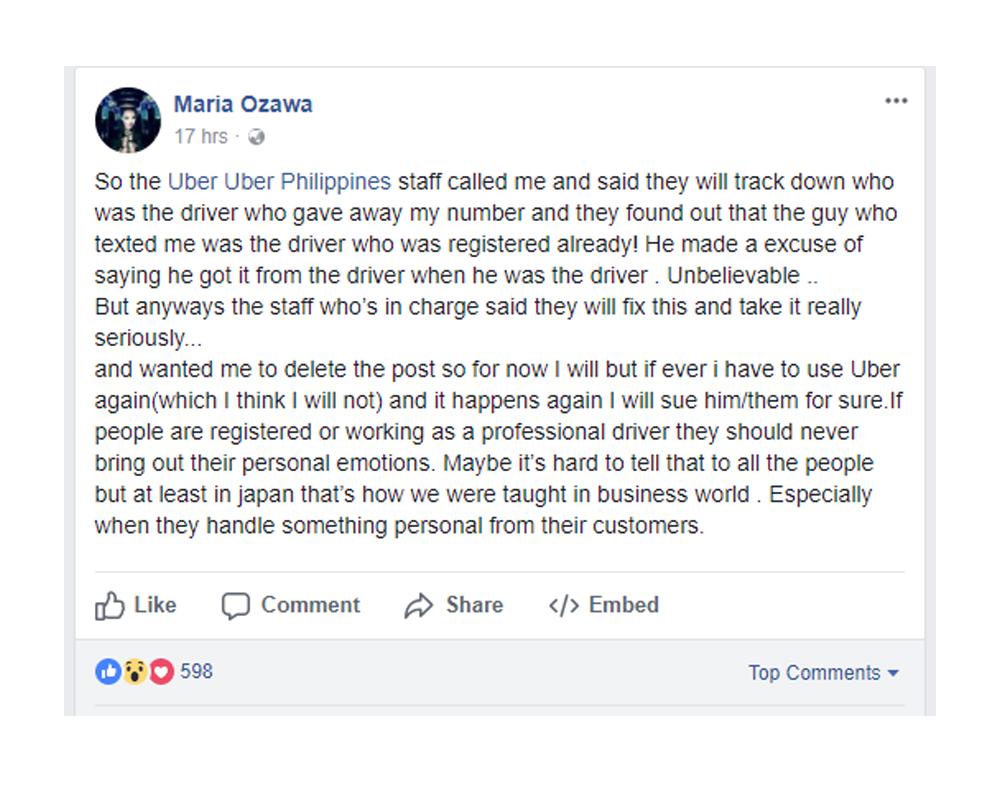This screenshot has width=1000, height=794.
Task: Click the thumbs-up Like icon
Action: 109,605
